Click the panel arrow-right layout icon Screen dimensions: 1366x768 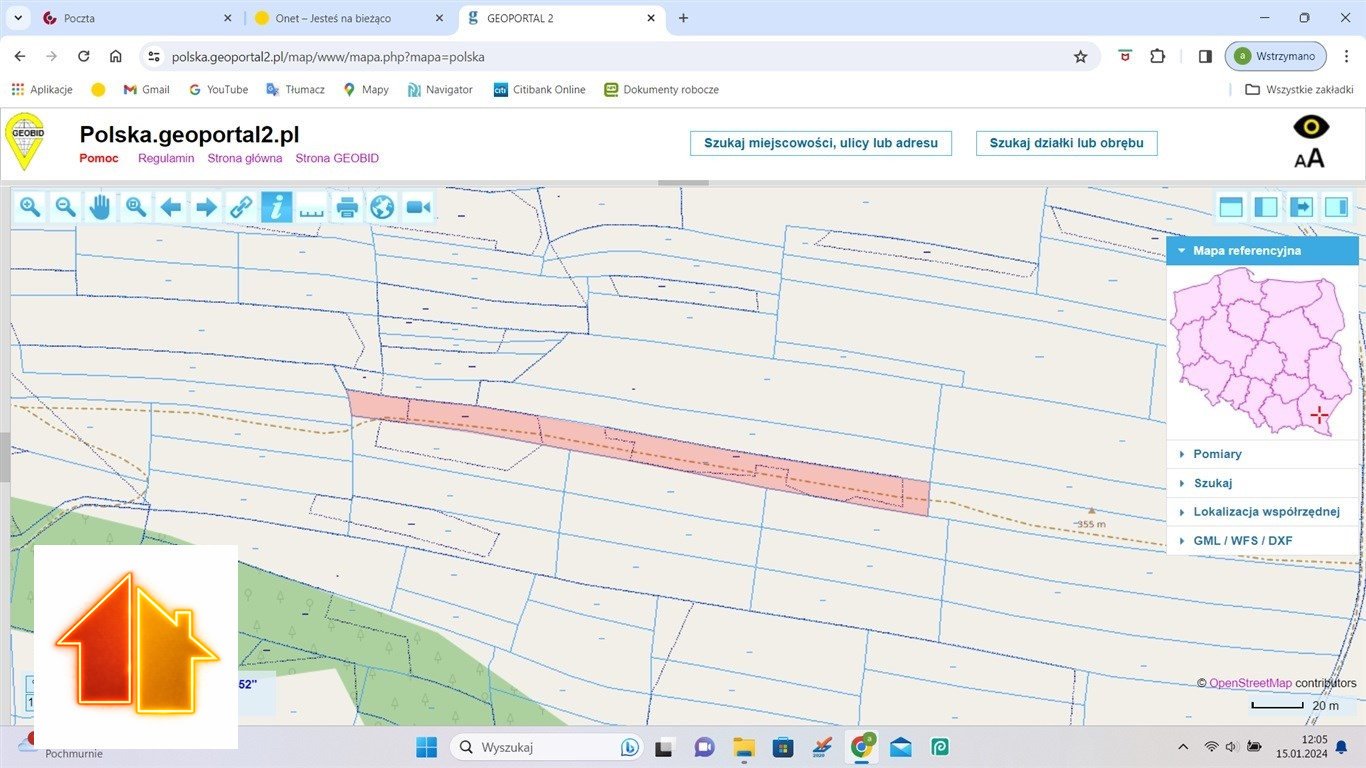(x=1301, y=207)
